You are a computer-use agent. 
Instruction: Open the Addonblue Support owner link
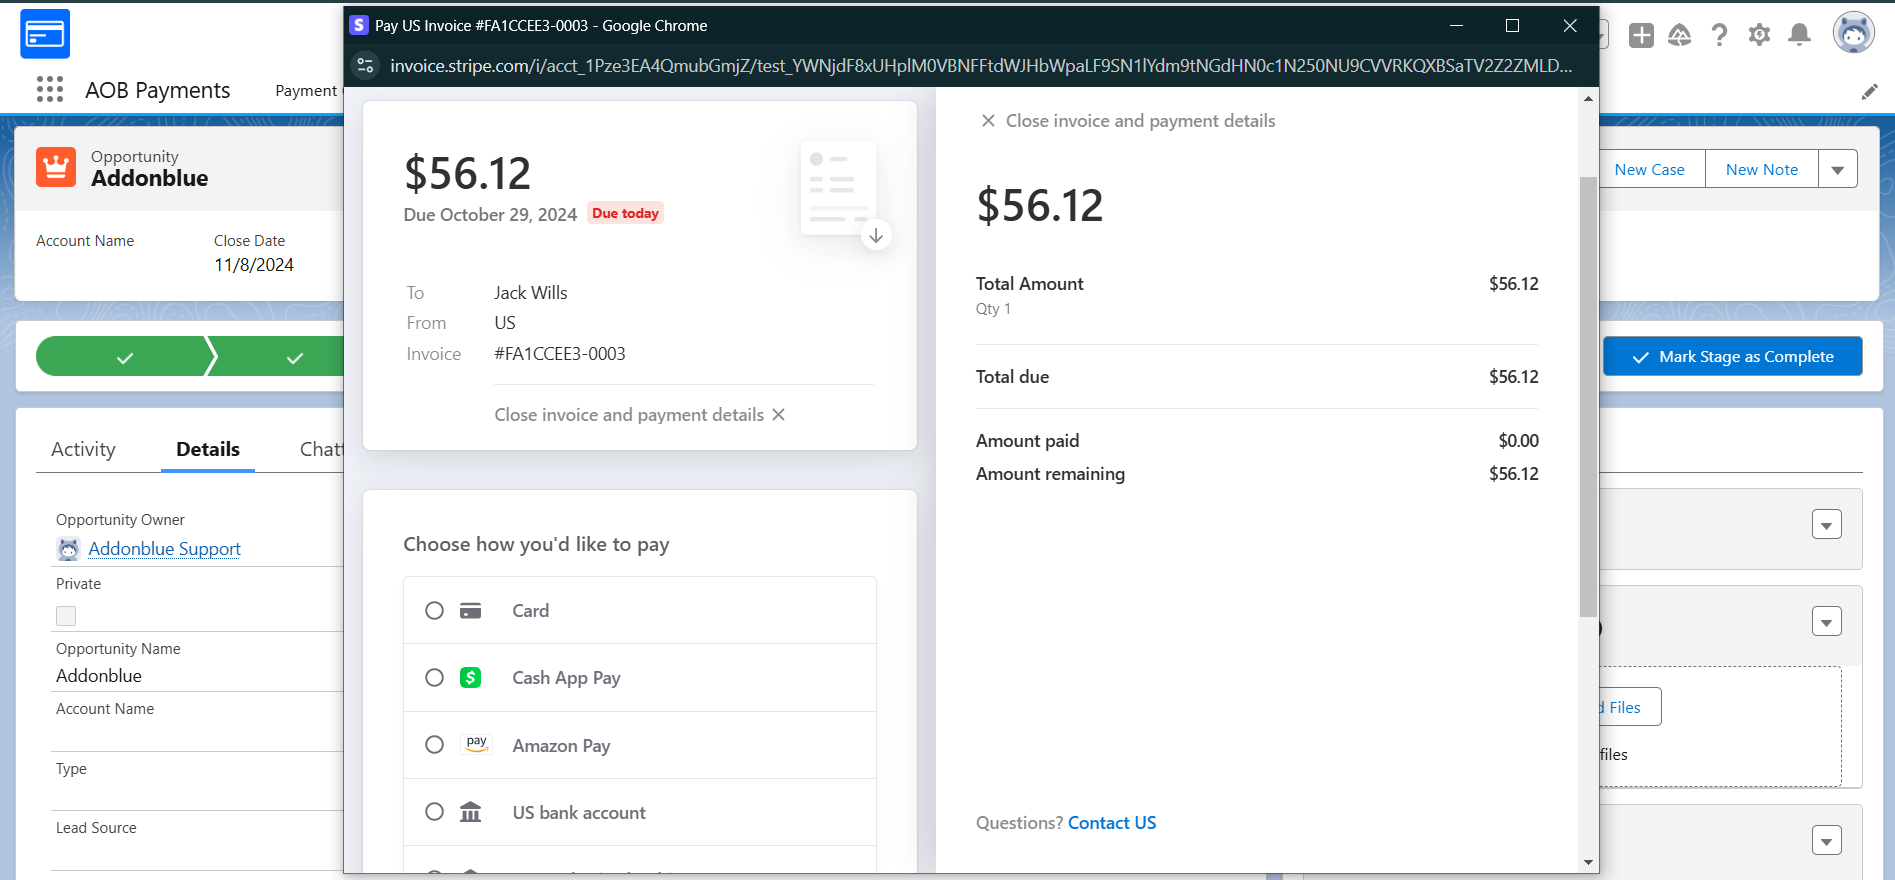point(164,549)
